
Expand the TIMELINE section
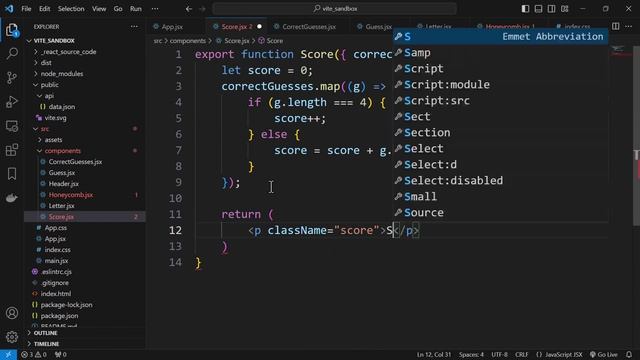(x=46, y=344)
